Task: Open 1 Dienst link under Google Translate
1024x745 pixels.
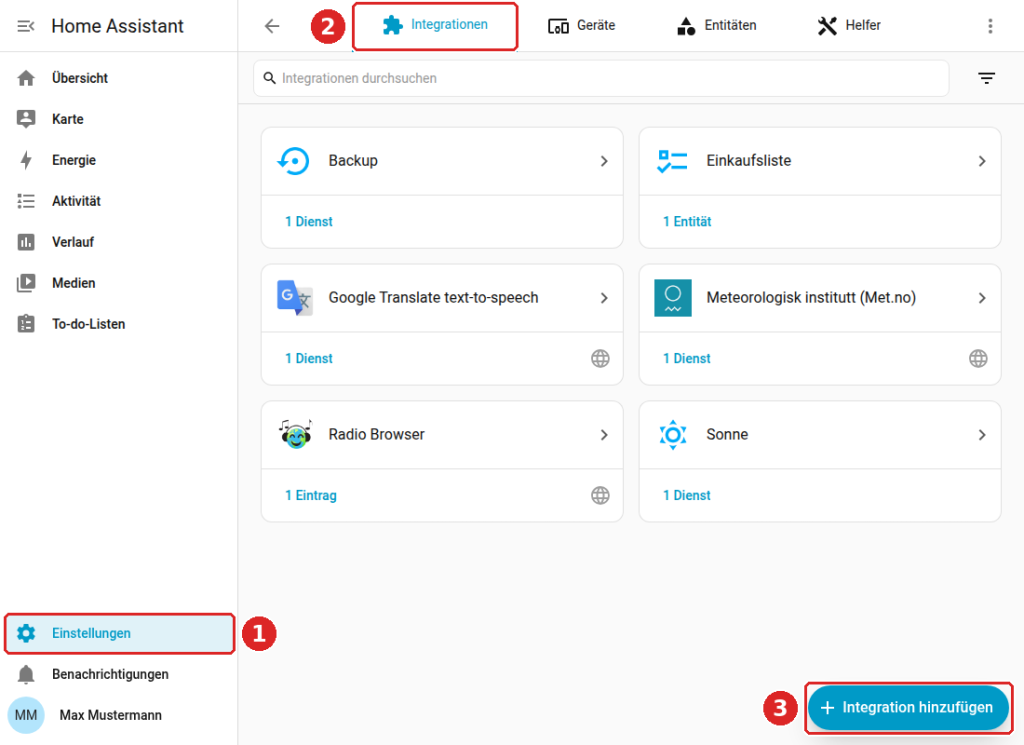Action: click(309, 358)
